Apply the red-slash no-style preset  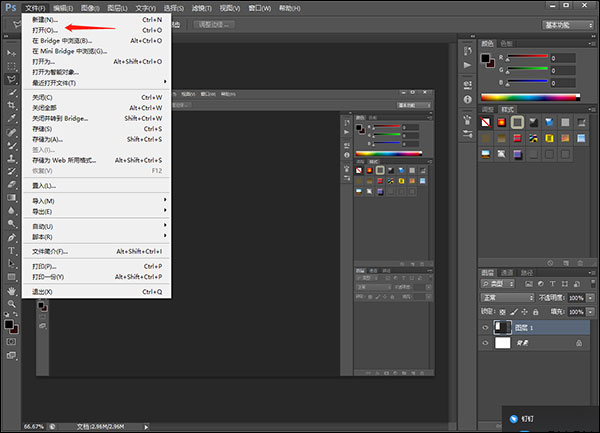(x=486, y=121)
